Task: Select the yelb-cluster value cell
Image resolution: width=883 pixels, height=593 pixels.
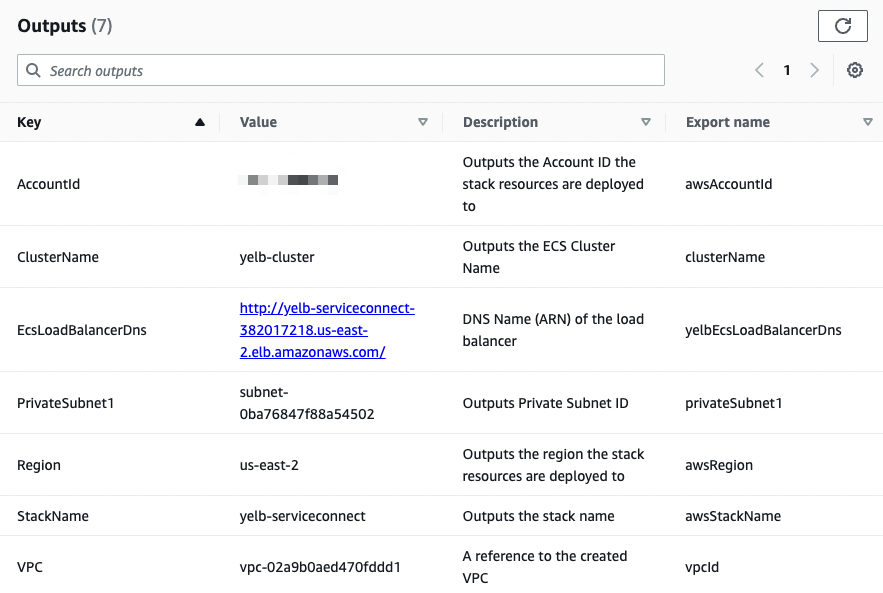Action: tap(277, 257)
